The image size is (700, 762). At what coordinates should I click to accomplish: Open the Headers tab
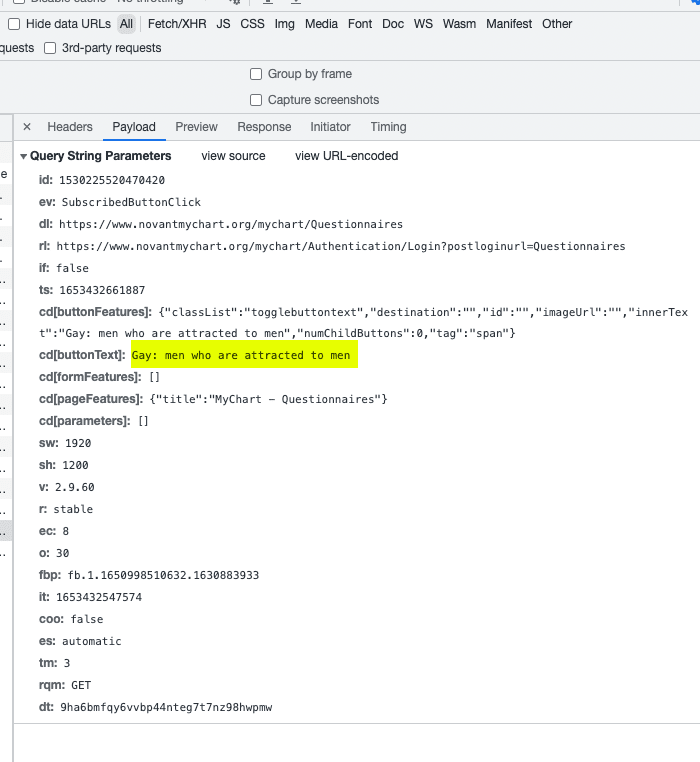coord(70,127)
